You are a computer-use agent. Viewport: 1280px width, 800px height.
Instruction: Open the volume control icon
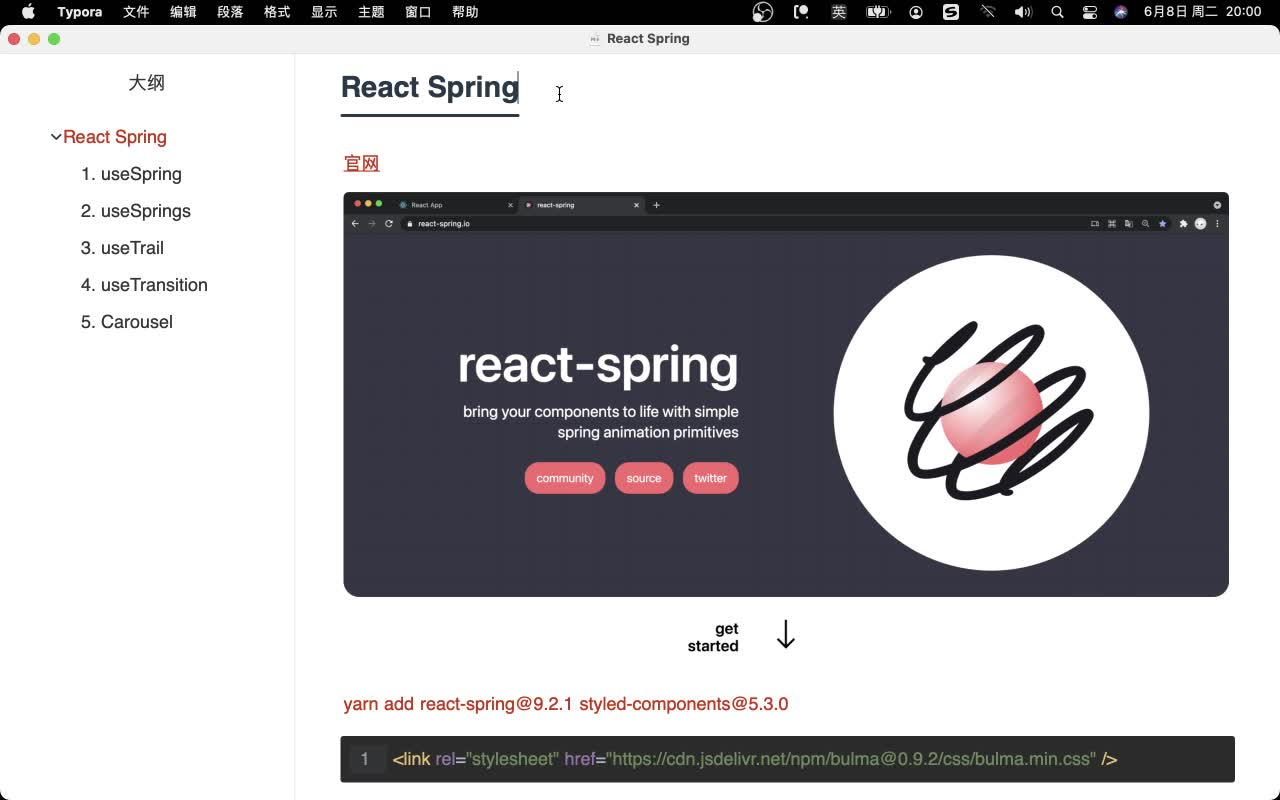click(1023, 12)
